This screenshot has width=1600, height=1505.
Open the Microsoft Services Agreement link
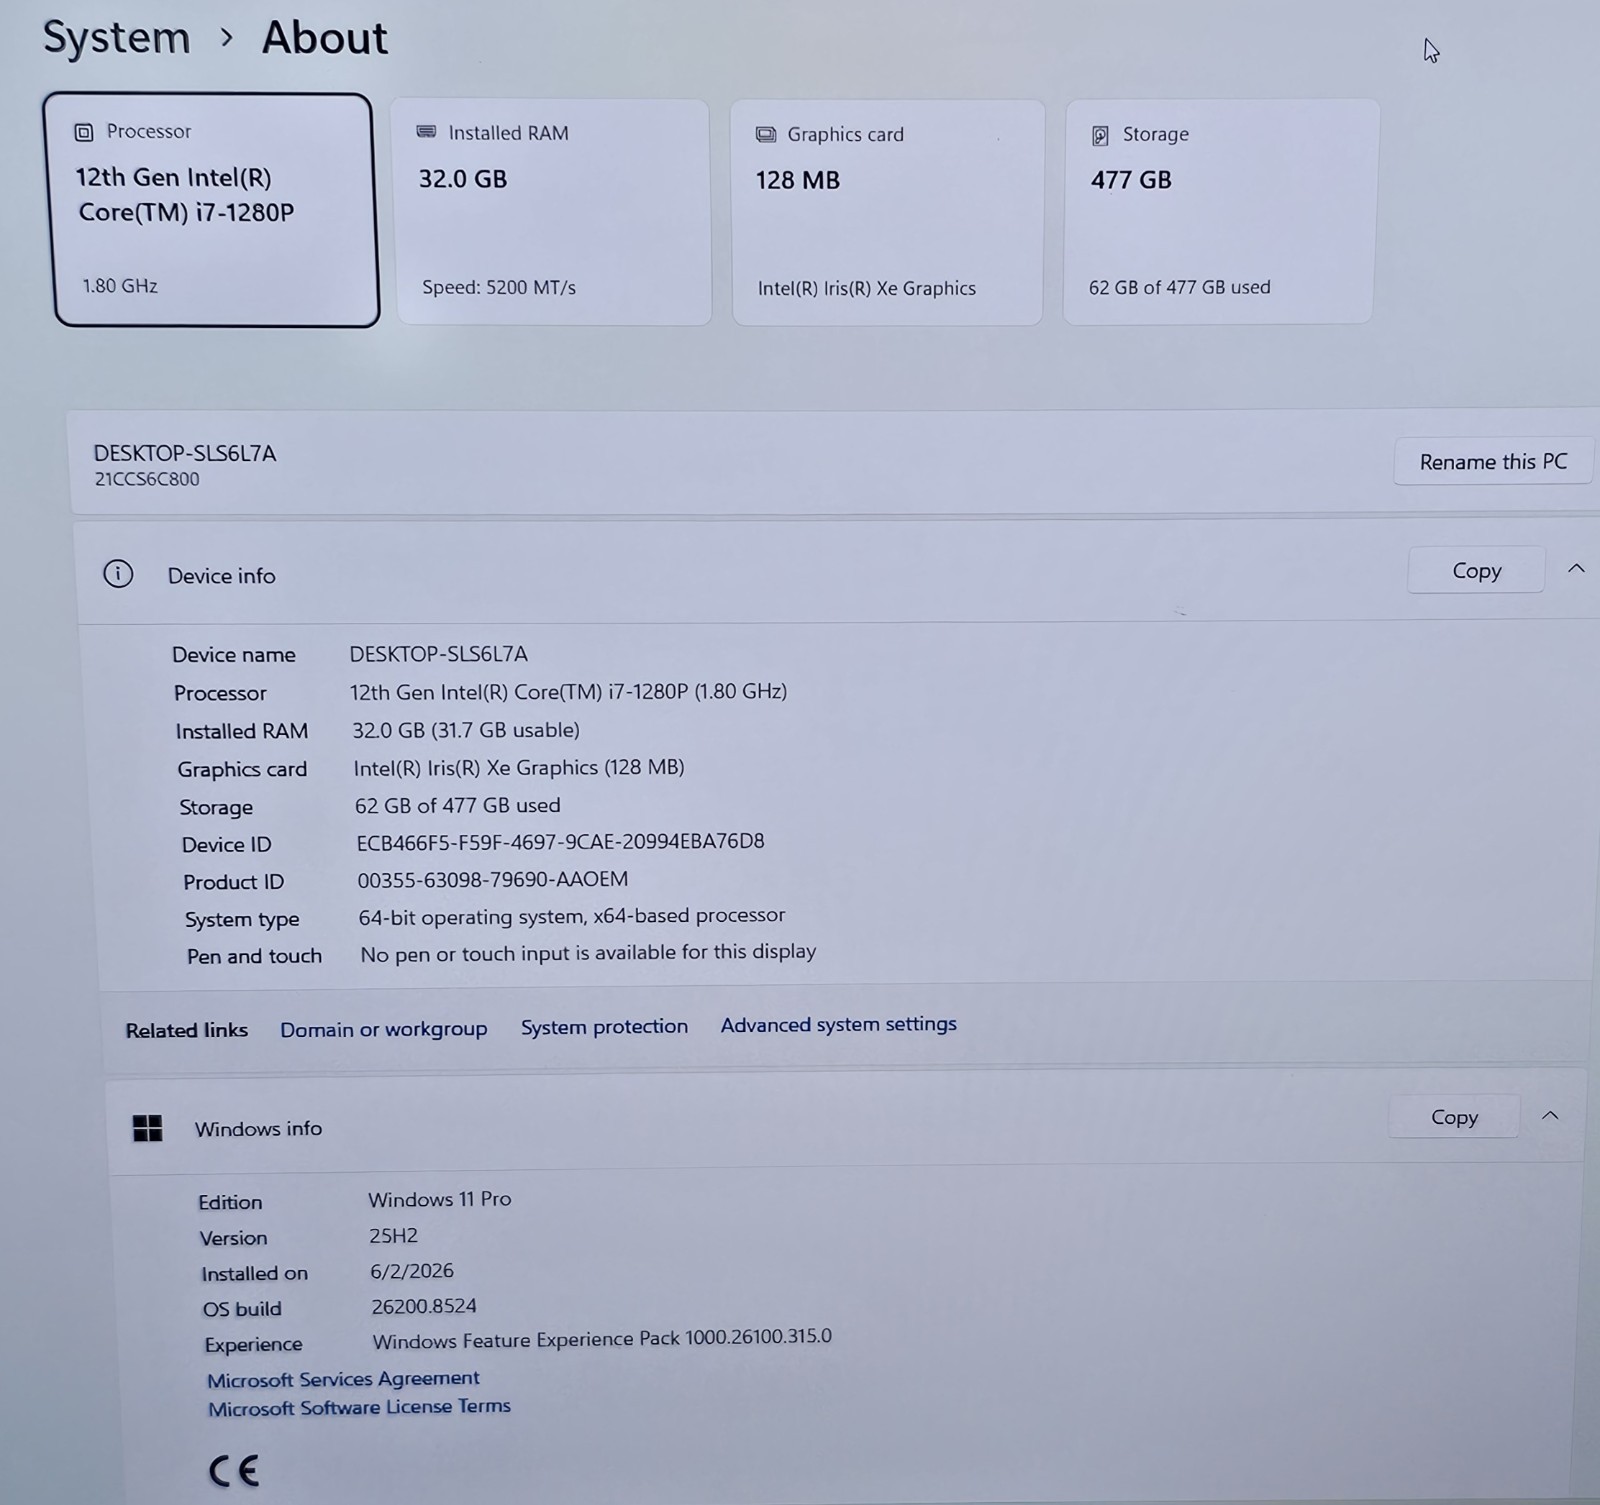coord(343,1379)
